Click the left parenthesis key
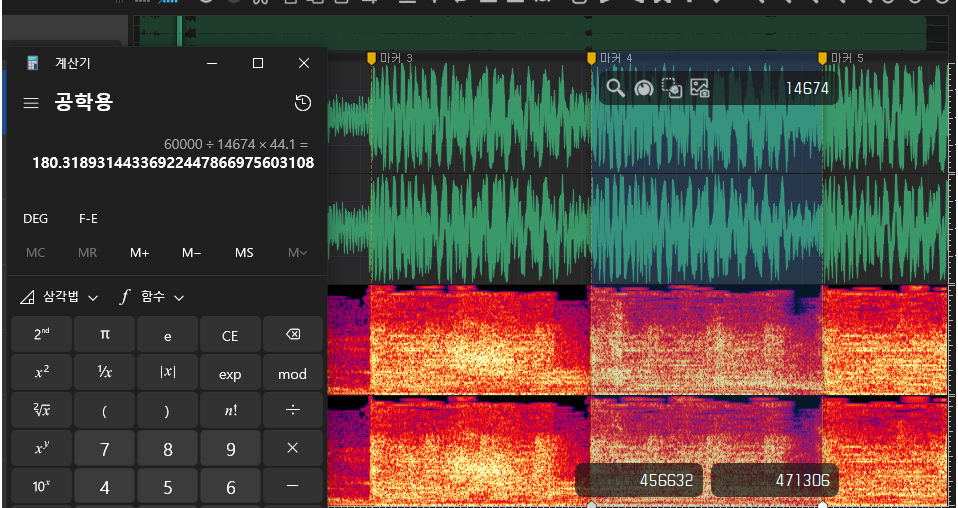 coord(104,411)
